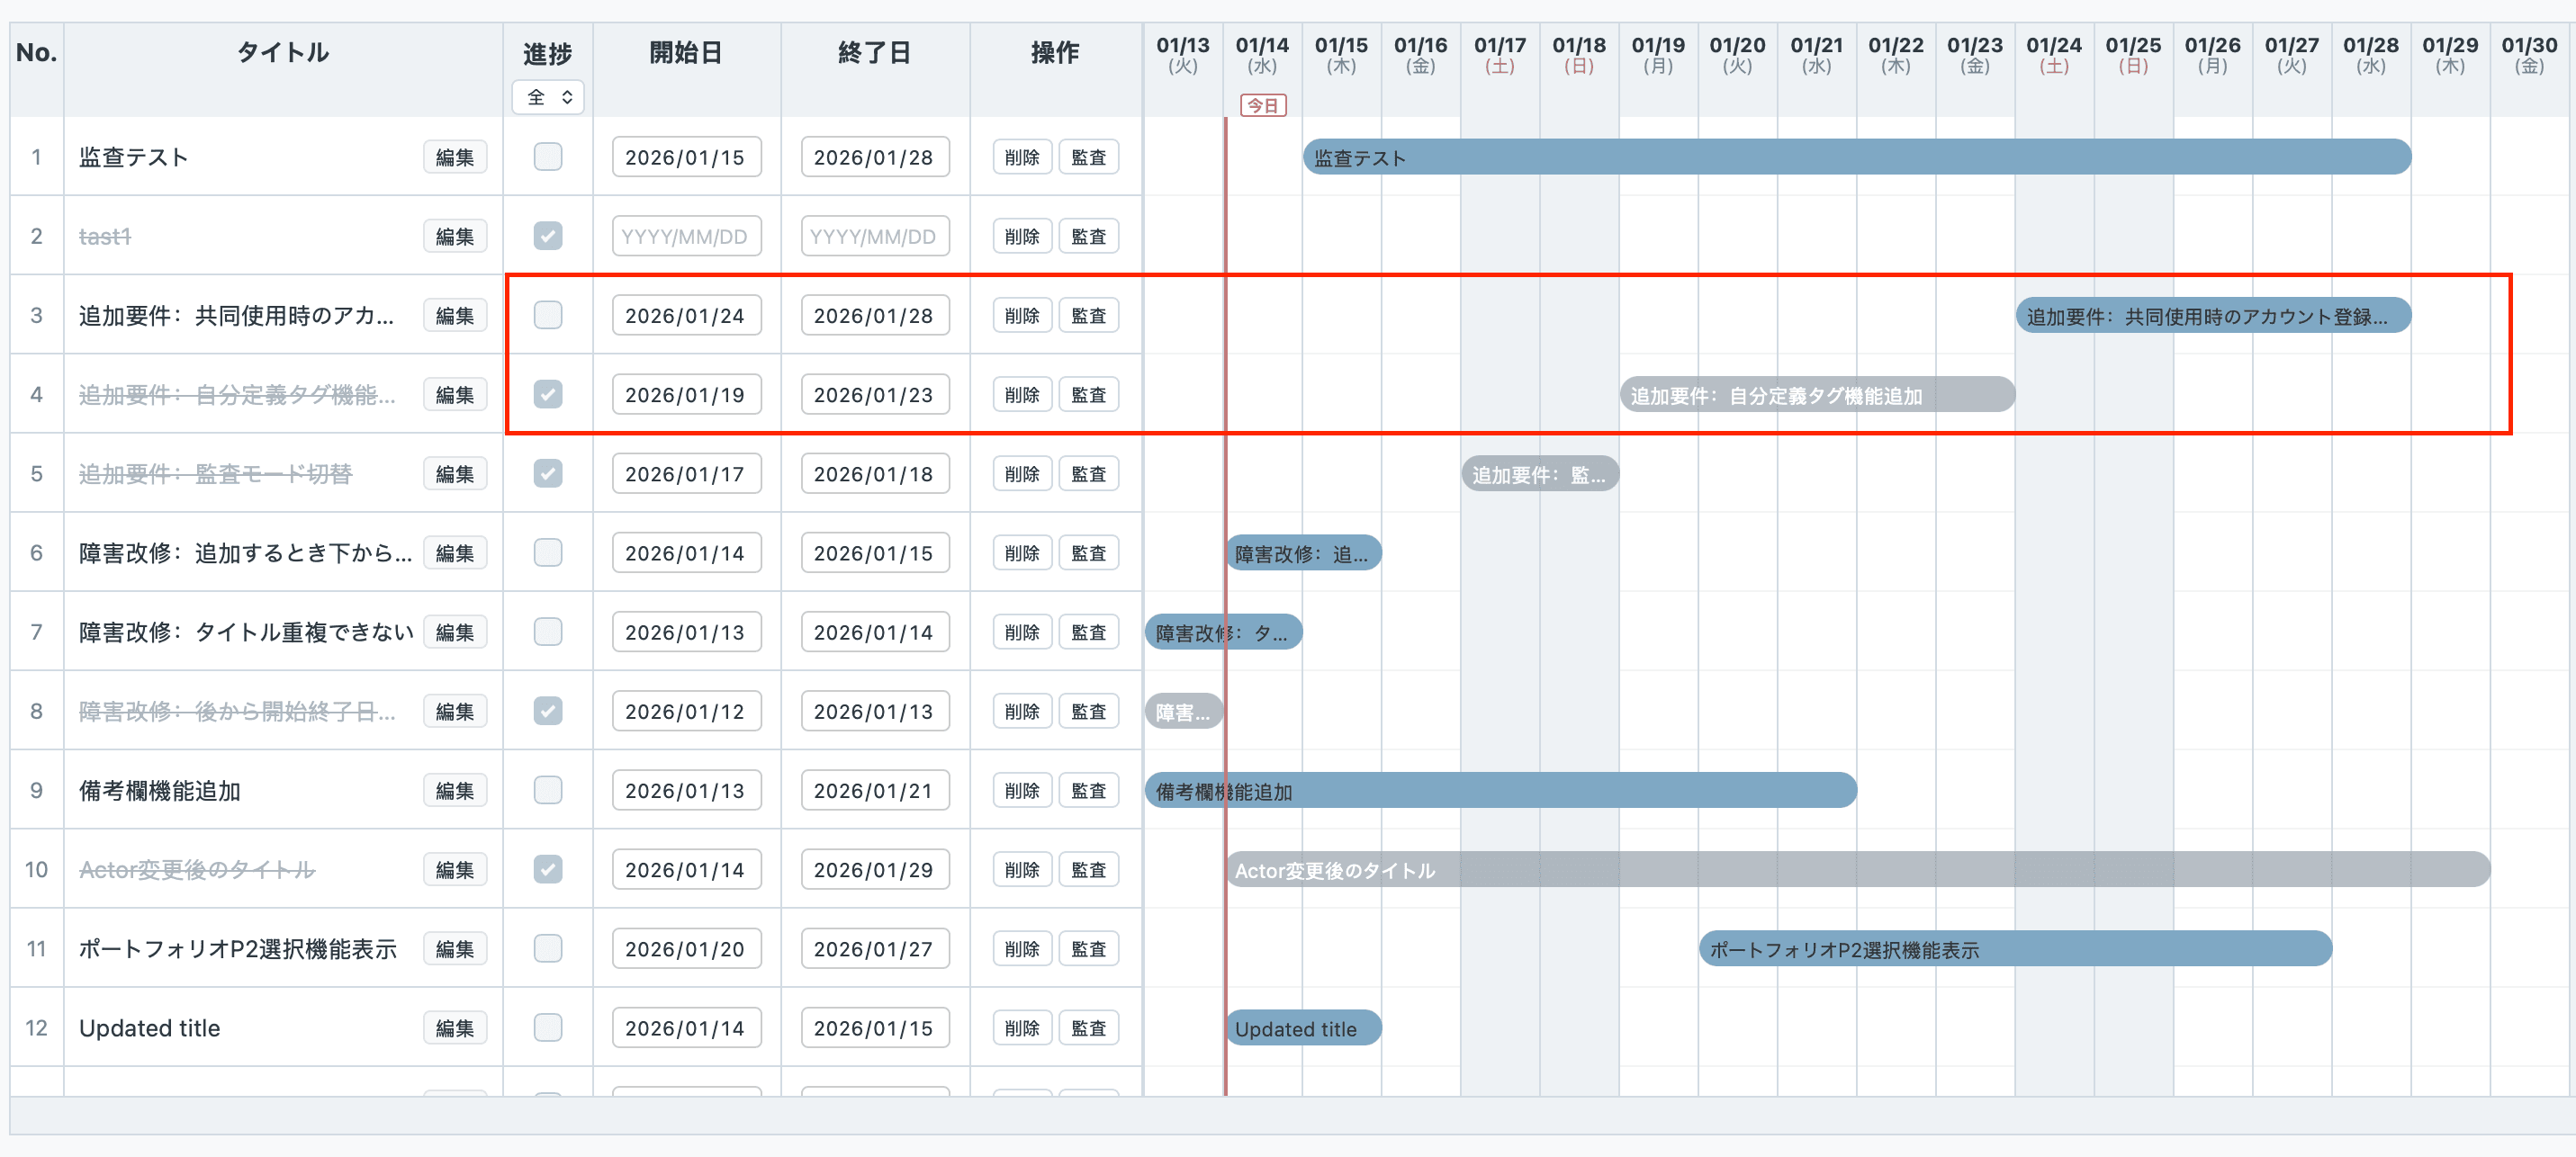Mark row 12 Updated title as done
2576x1157 pixels.
(548, 1027)
